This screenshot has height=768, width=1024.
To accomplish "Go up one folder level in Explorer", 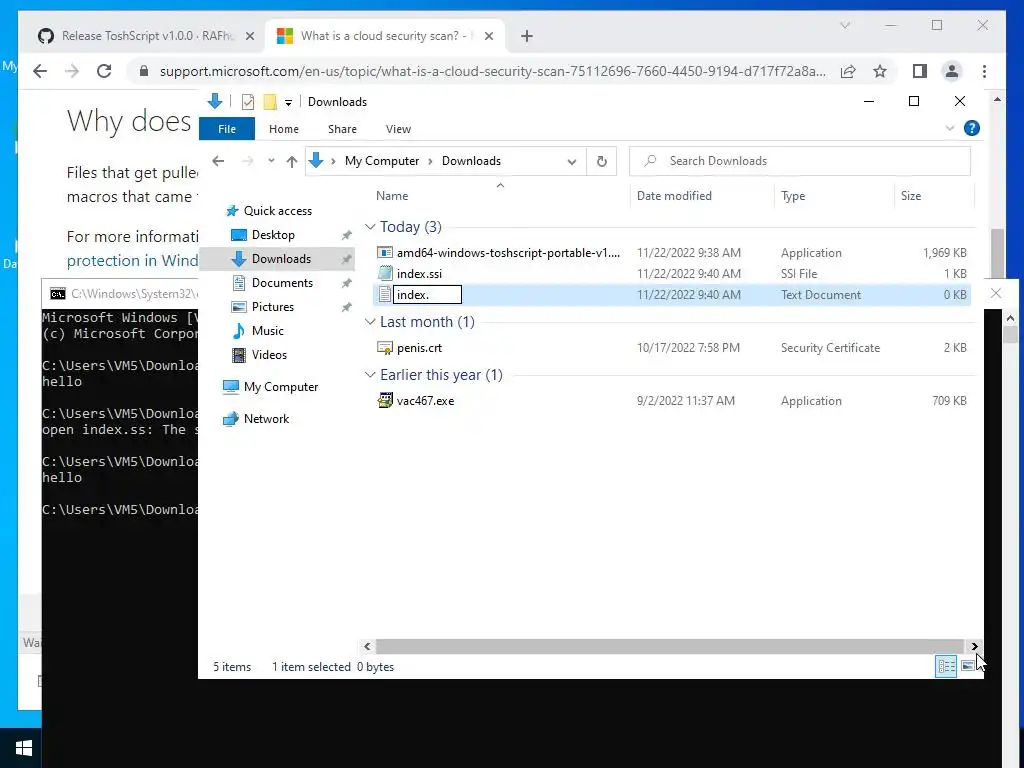I will click(291, 161).
